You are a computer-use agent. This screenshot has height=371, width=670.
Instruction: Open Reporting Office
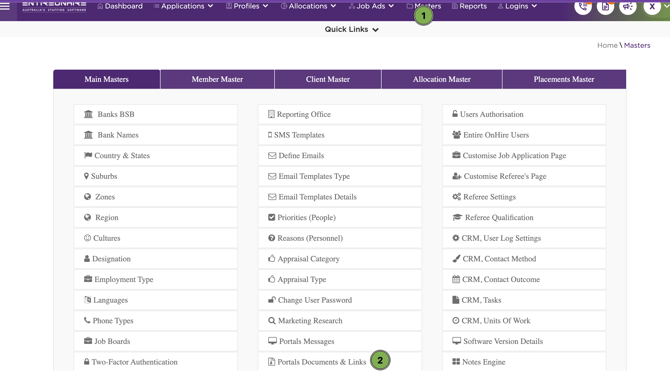[340, 114]
